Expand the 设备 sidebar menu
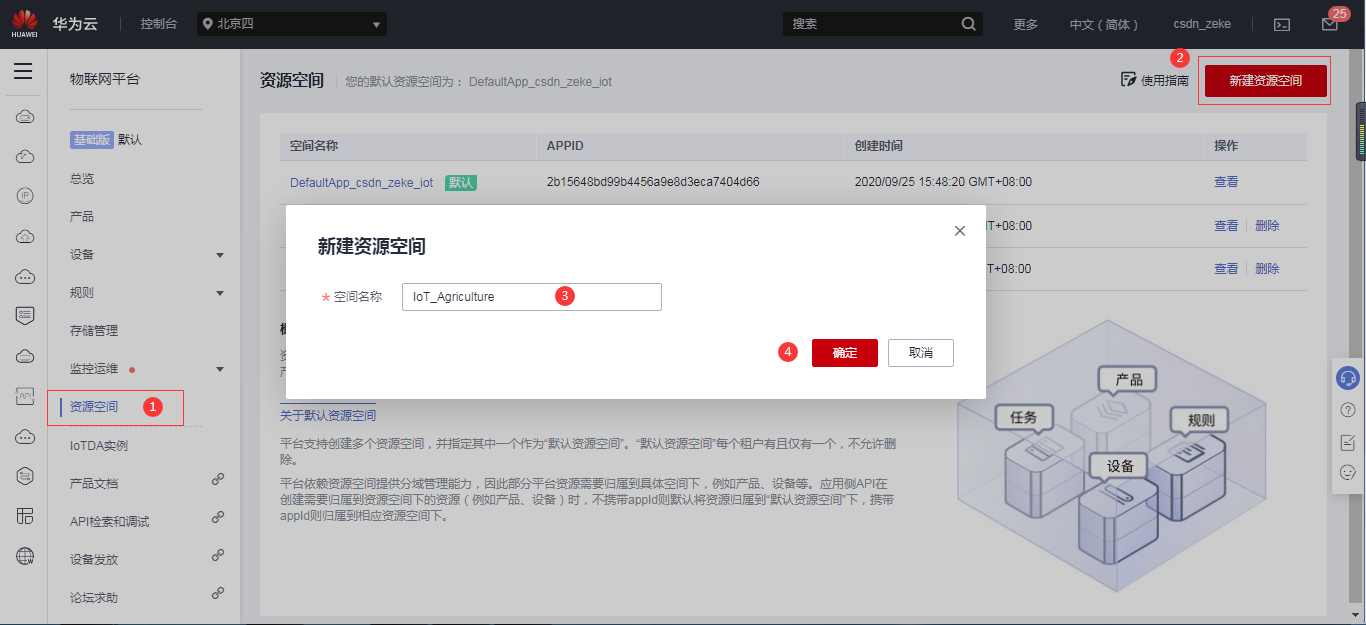This screenshot has width=1366, height=625. coord(220,255)
